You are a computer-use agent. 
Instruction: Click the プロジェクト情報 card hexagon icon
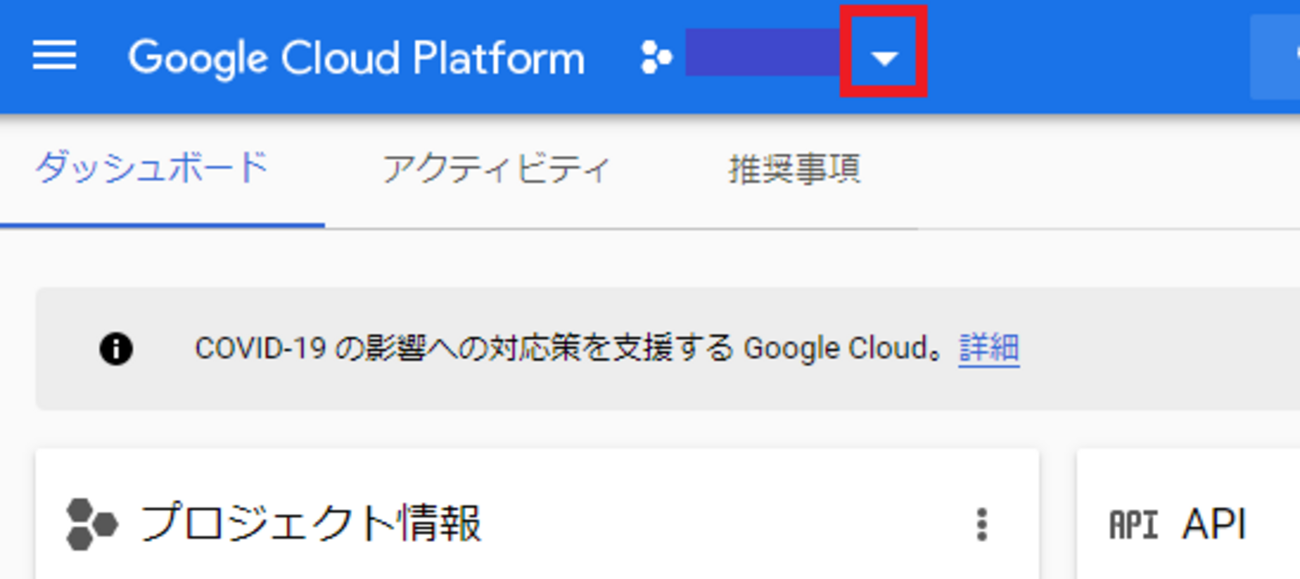(x=92, y=524)
